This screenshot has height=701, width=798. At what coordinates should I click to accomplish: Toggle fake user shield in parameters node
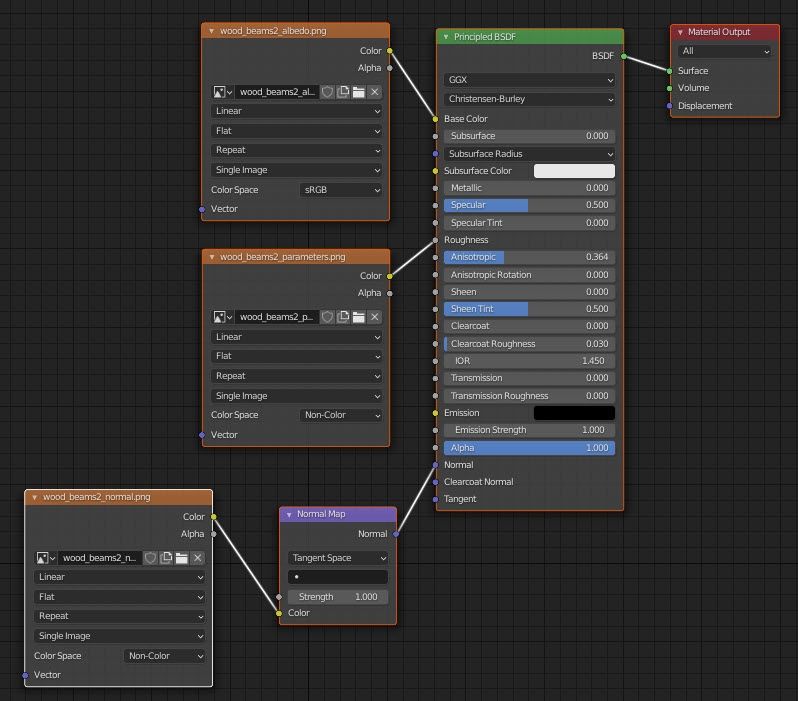[x=327, y=318]
